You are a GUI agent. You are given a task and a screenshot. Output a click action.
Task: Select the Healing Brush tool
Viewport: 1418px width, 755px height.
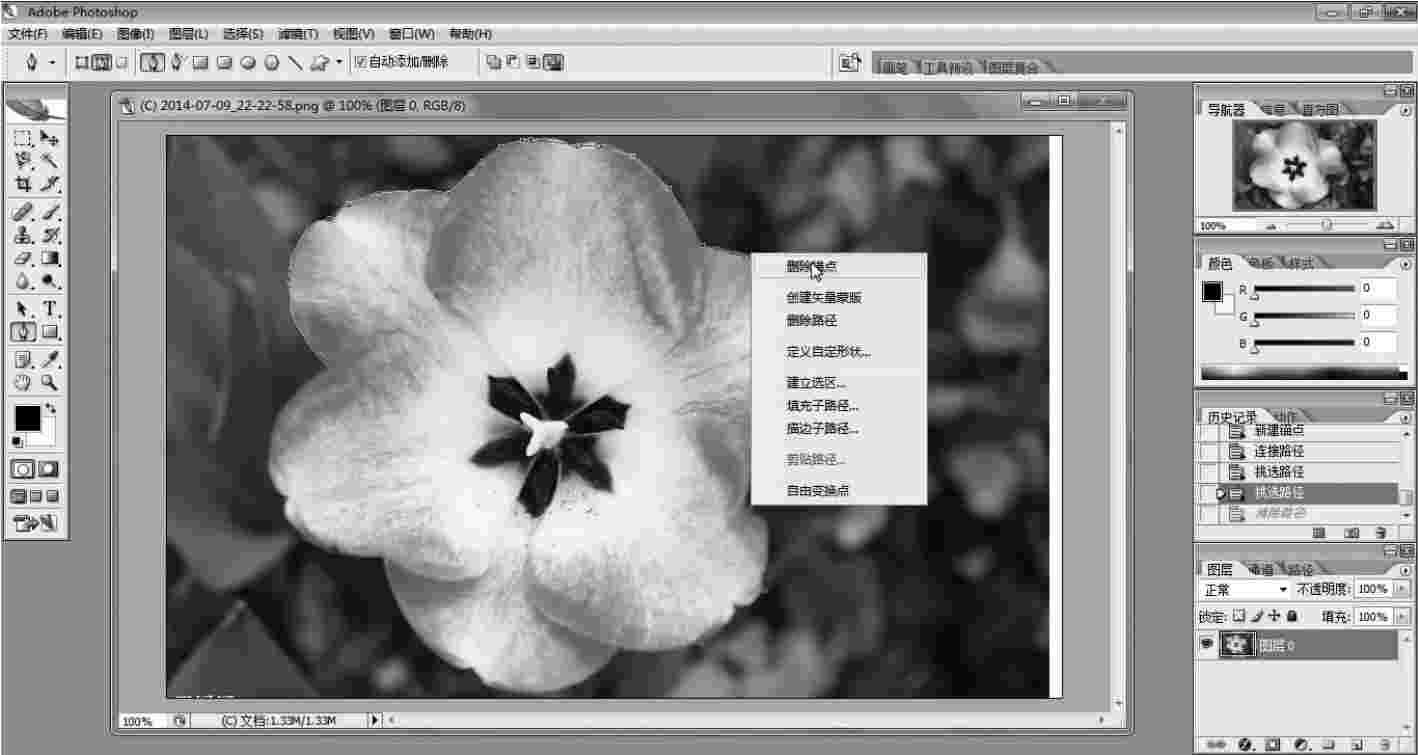[23, 213]
